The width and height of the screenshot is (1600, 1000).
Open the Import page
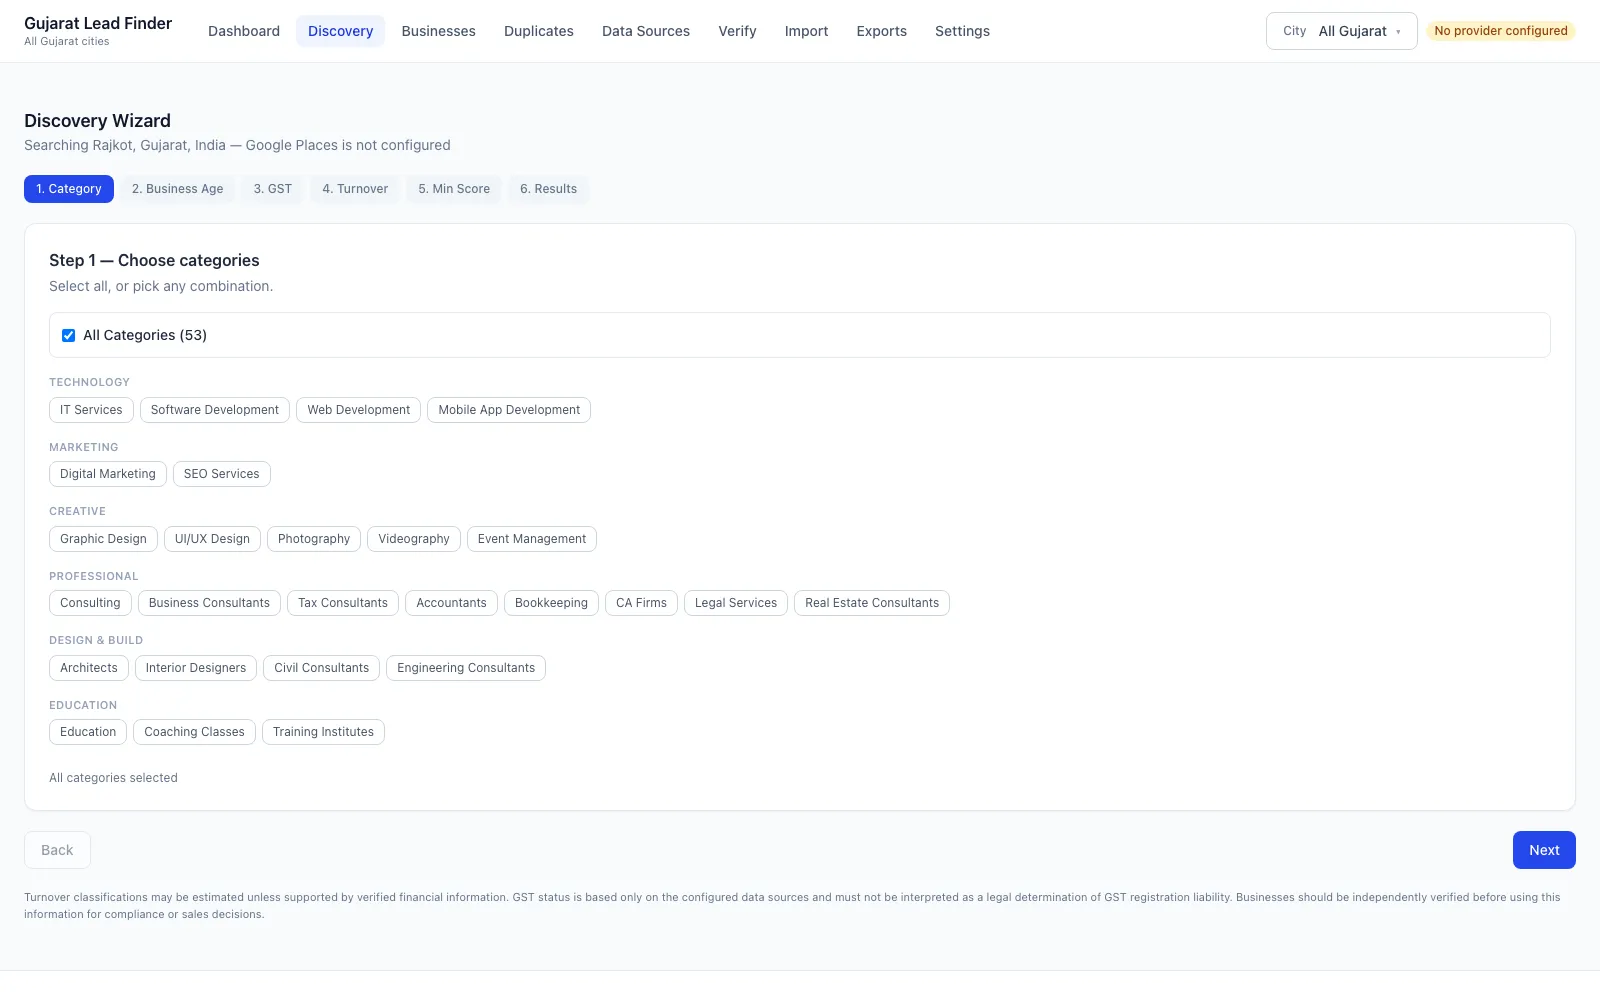[806, 31]
